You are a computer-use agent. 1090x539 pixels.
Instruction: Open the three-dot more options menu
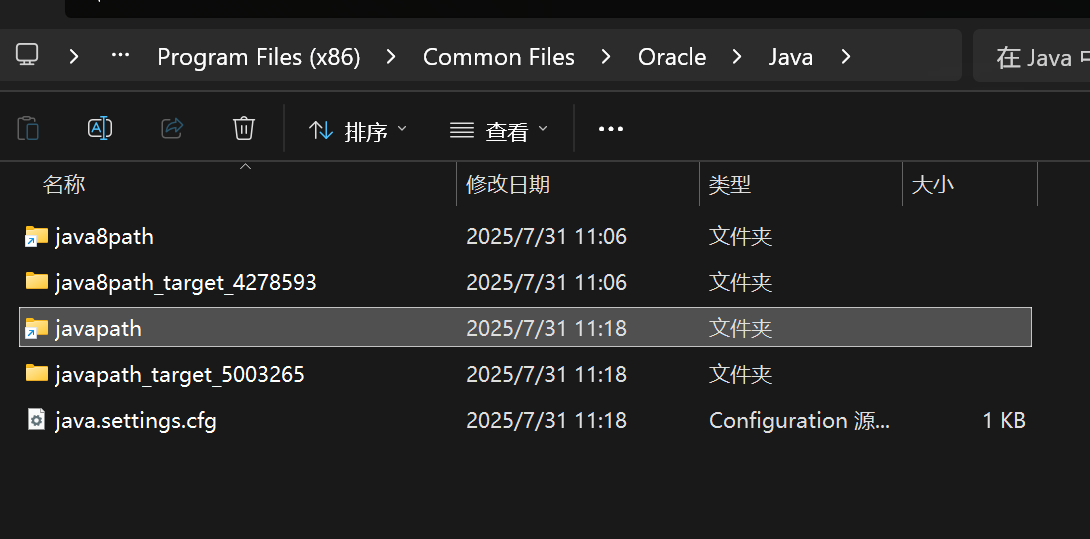tap(610, 129)
